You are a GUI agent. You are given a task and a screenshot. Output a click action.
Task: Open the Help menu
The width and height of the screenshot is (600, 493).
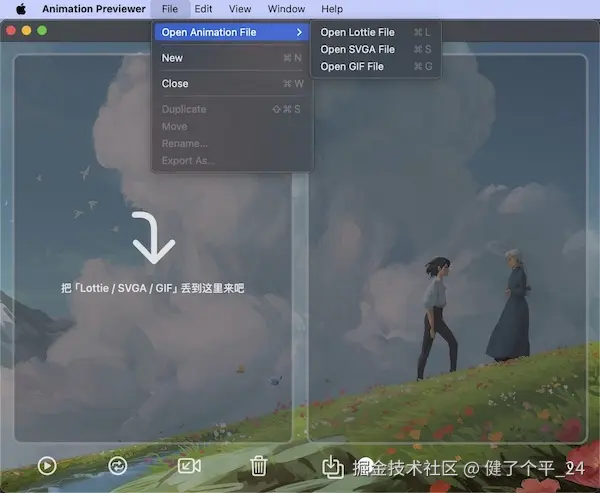click(332, 9)
